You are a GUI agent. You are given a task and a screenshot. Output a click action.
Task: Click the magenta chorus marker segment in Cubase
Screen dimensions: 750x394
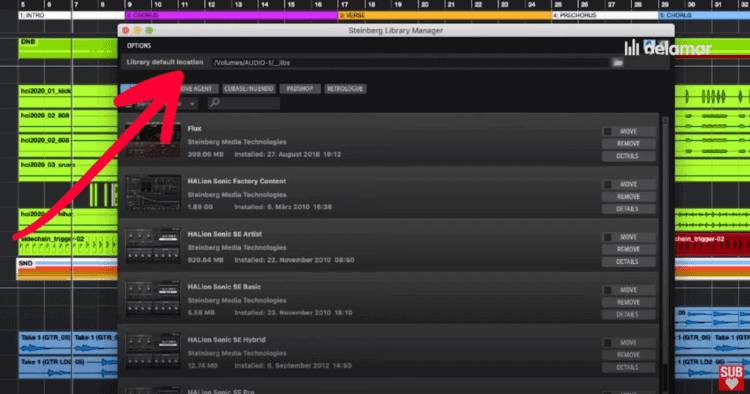click(x=231, y=15)
